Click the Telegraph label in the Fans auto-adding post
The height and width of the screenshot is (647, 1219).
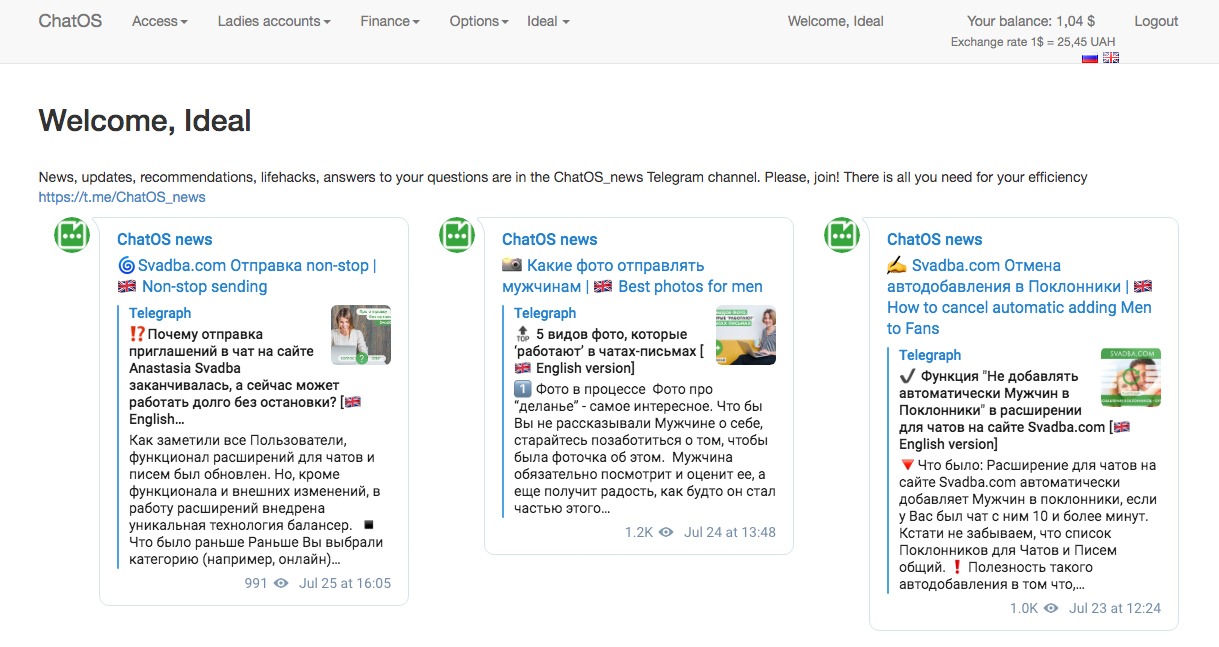[930, 355]
